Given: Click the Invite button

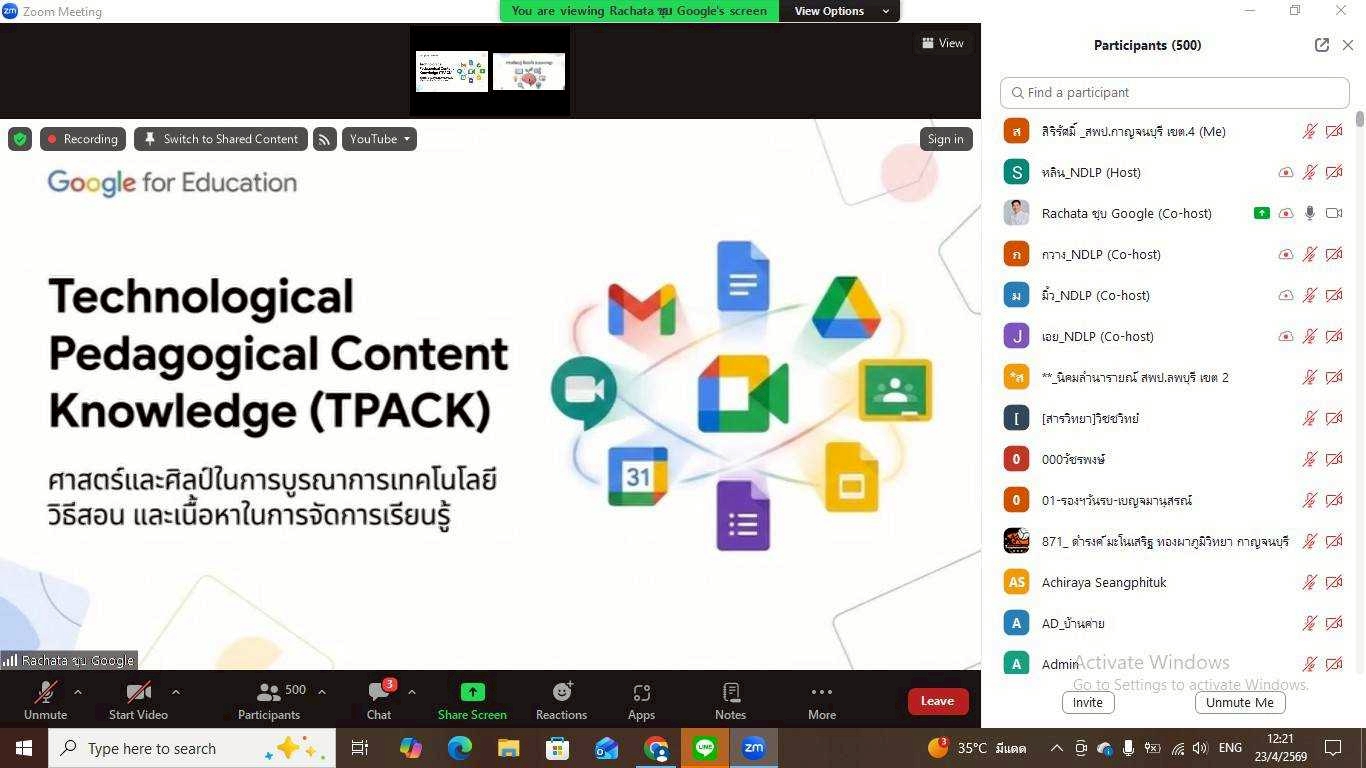Looking at the screenshot, I should (x=1088, y=702).
